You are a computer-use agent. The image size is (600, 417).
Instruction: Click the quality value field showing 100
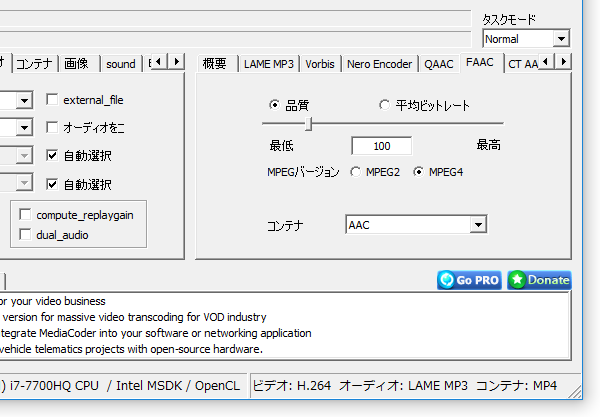(382, 146)
